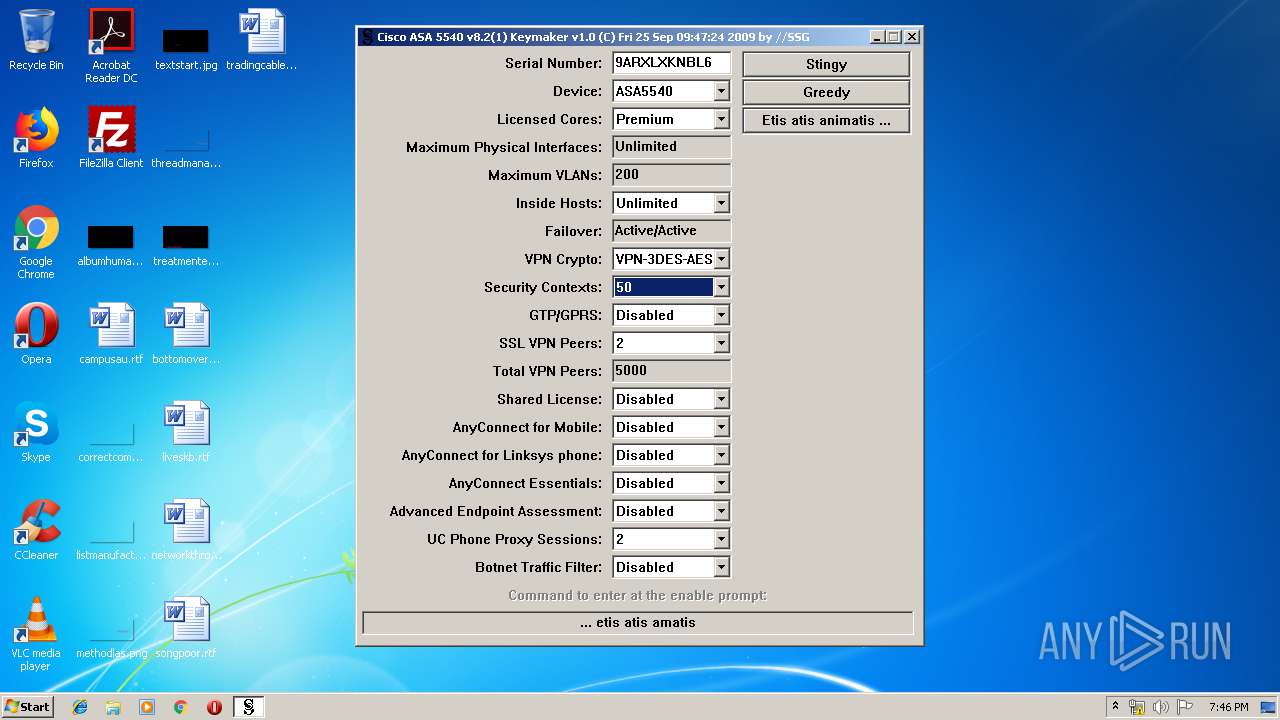Open the Licensed Cores dropdown

pyautogui.click(x=721, y=119)
